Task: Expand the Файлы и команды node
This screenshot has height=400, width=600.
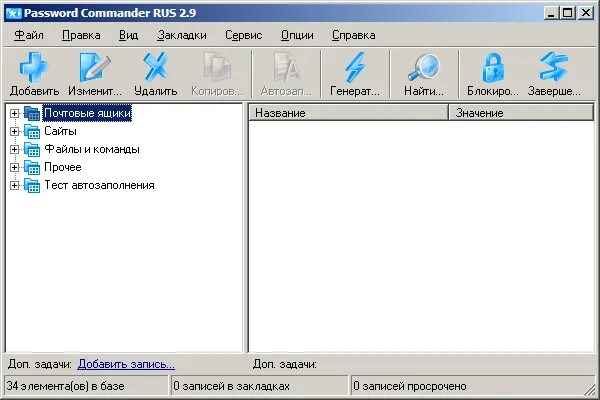Action: point(14,149)
